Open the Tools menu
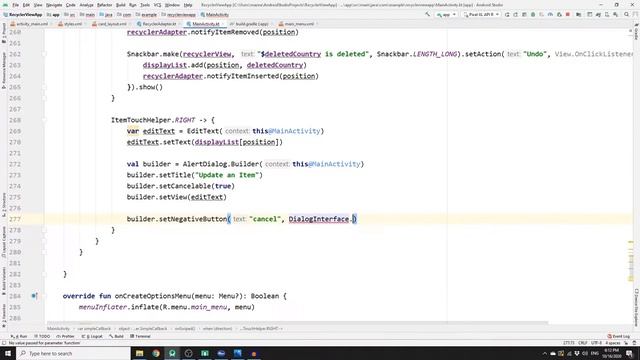 (145, 5)
